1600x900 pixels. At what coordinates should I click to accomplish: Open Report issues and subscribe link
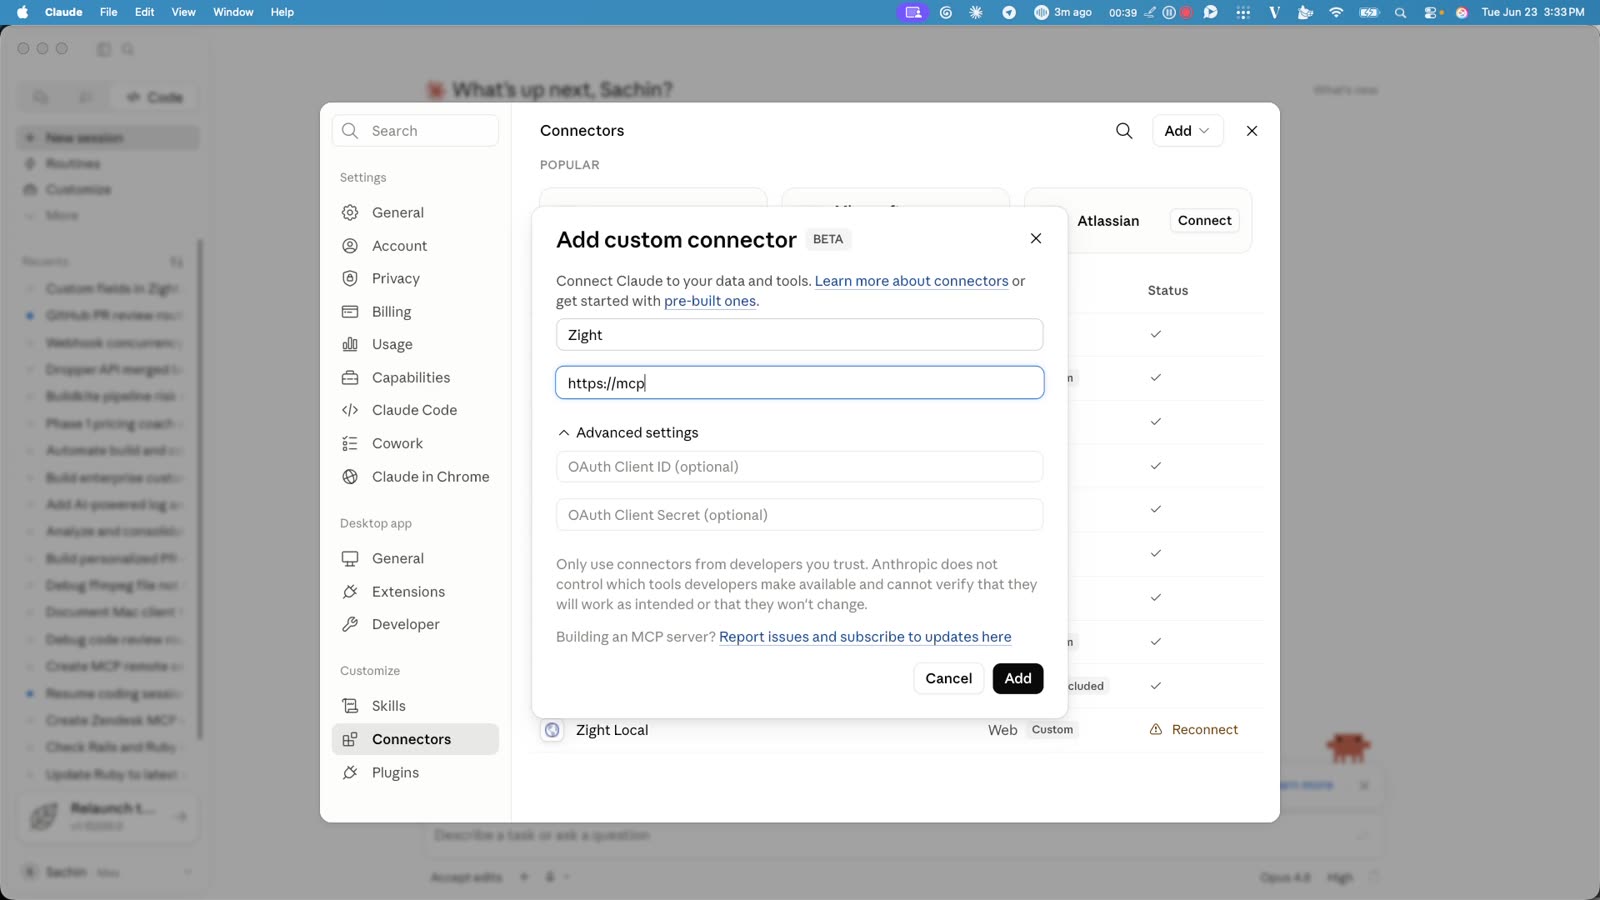point(865,637)
